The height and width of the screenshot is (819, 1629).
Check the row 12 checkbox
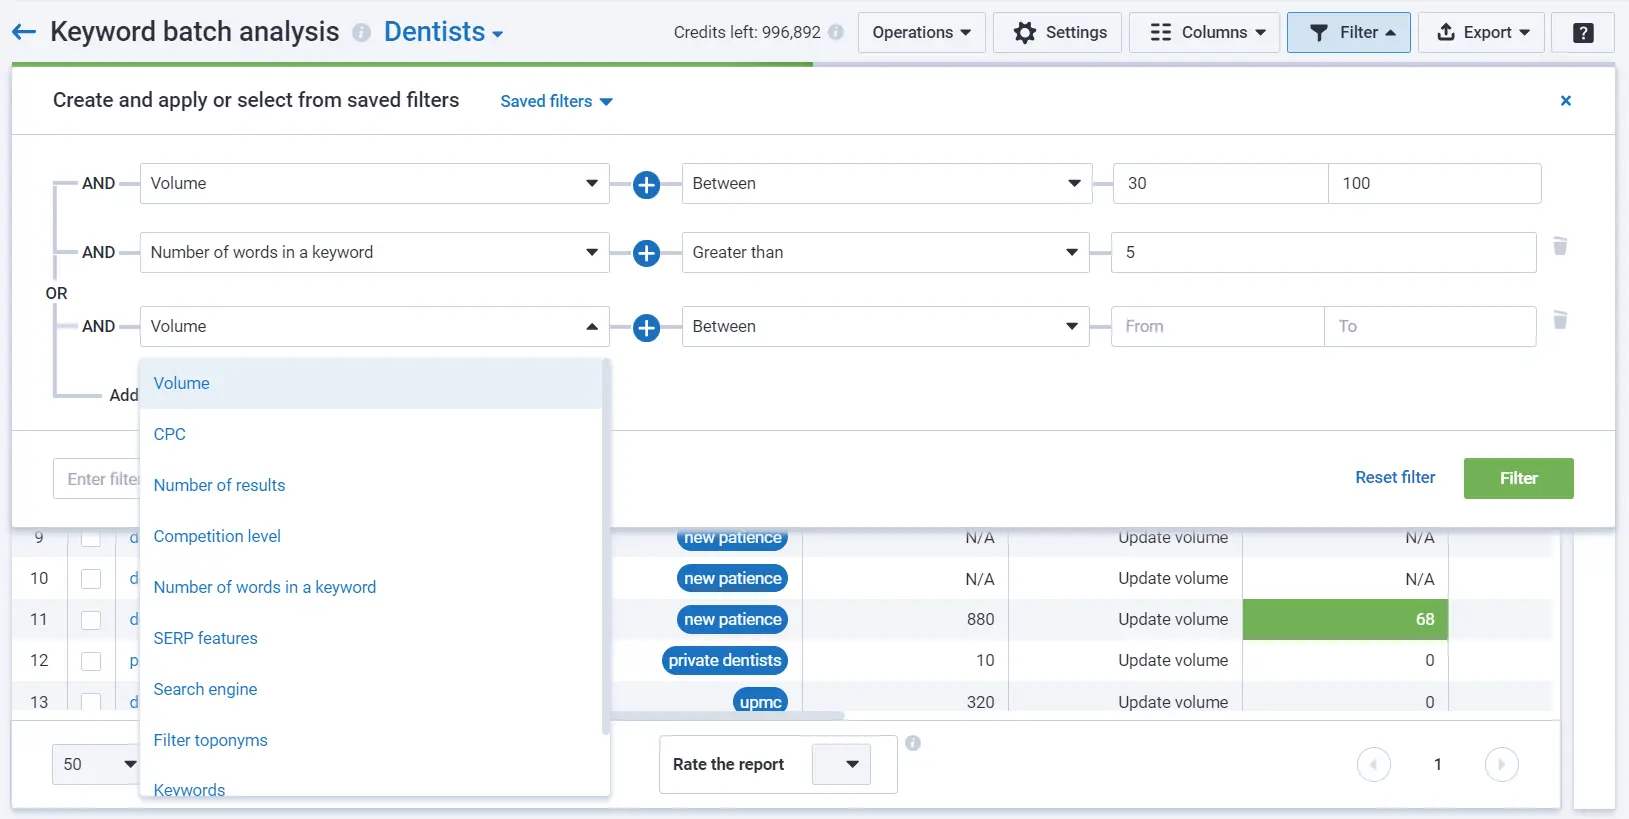click(x=91, y=661)
